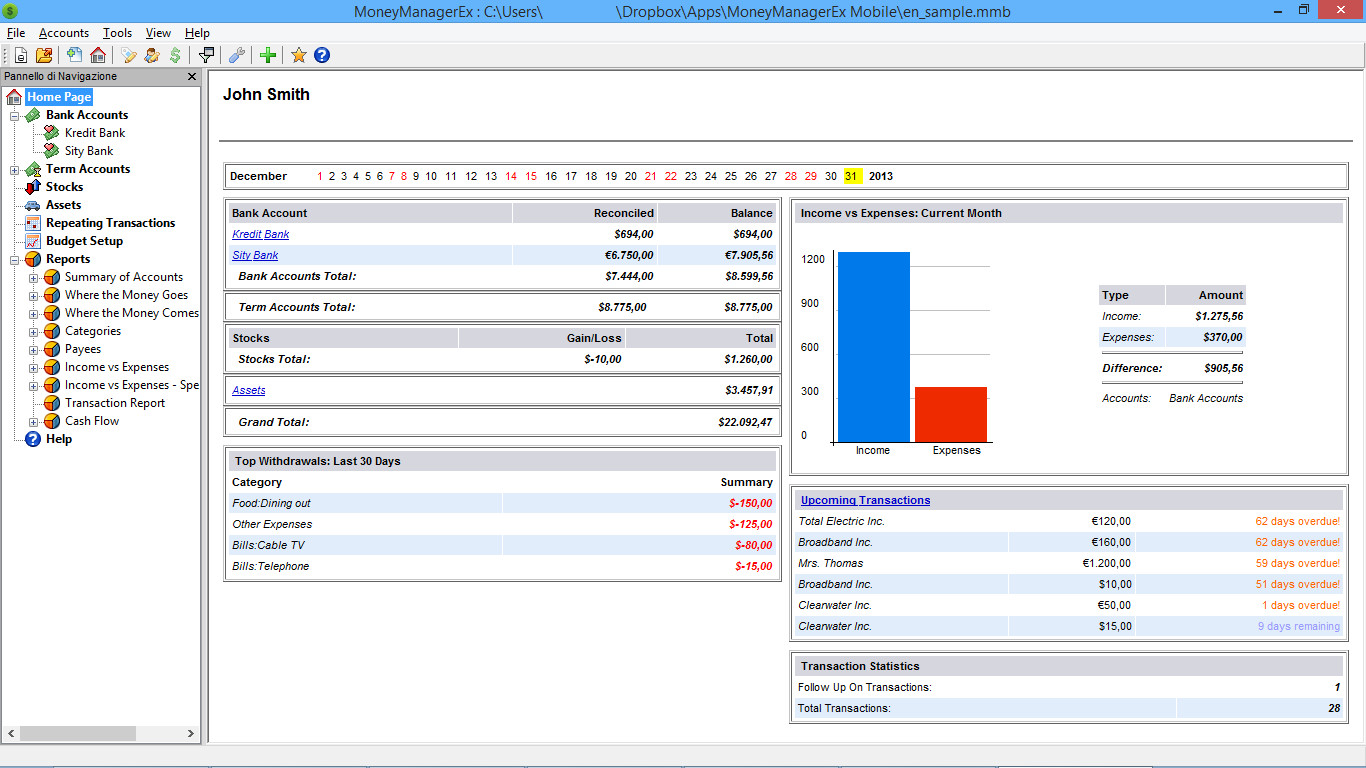
Task: Open the View menu
Action: pyautogui.click(x=158, y=33)
